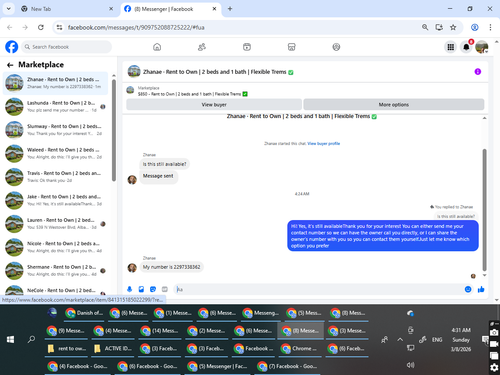Image resolution: width=500 pixels, height=375 pixels.
Task: Click the voice clip microphone icon
Action: click(x=130, y=289)
